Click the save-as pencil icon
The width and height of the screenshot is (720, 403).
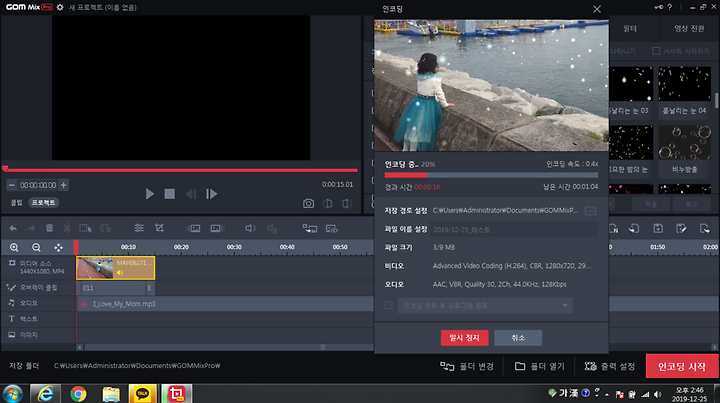681,229
